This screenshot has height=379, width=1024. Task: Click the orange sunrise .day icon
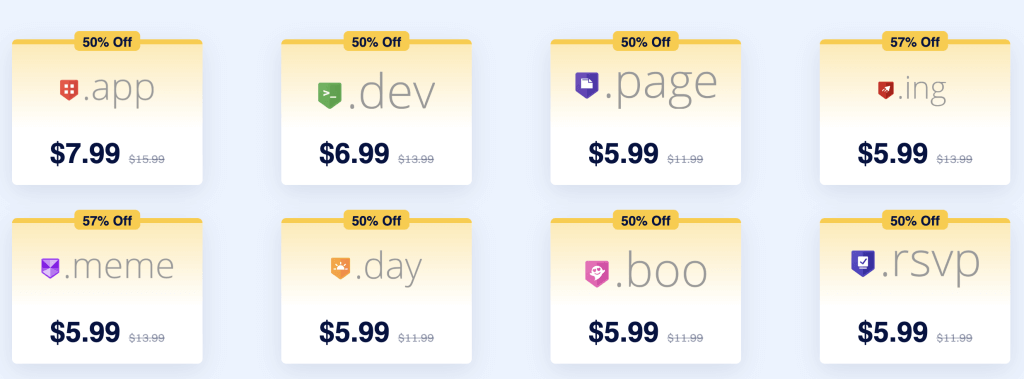click(x=341, y=268)
